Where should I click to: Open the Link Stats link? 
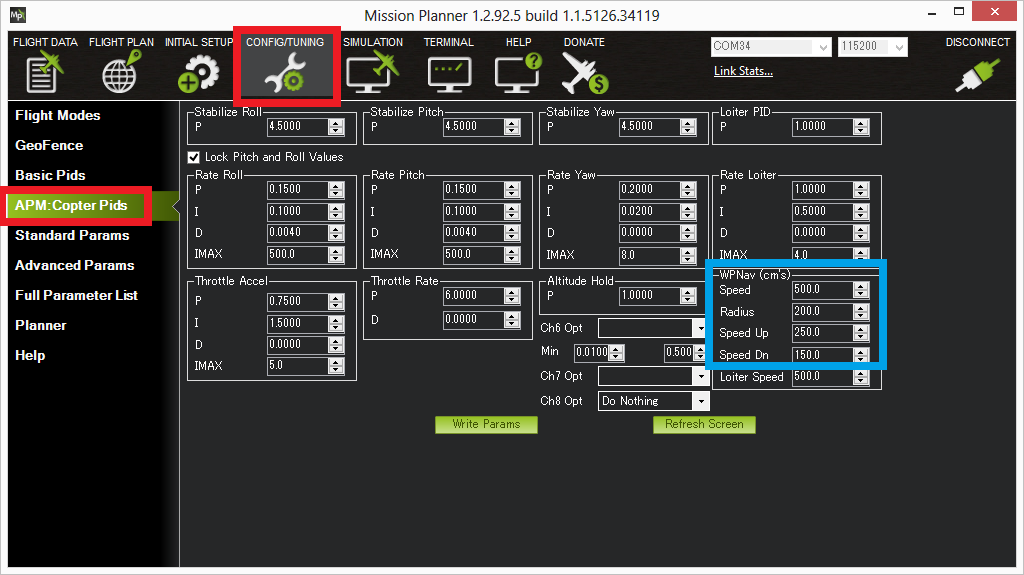click(x=743, y=71)
